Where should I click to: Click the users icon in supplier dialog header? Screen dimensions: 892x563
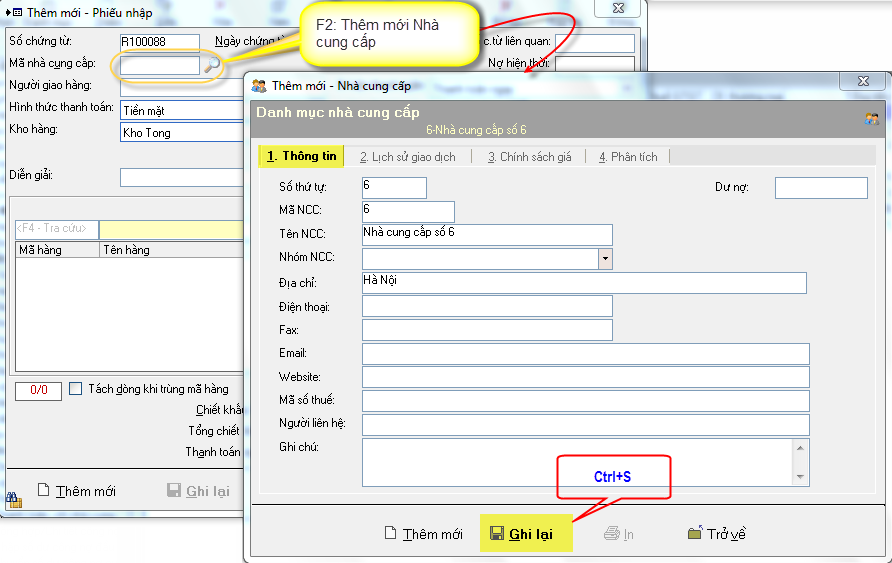tap(871, 119)
